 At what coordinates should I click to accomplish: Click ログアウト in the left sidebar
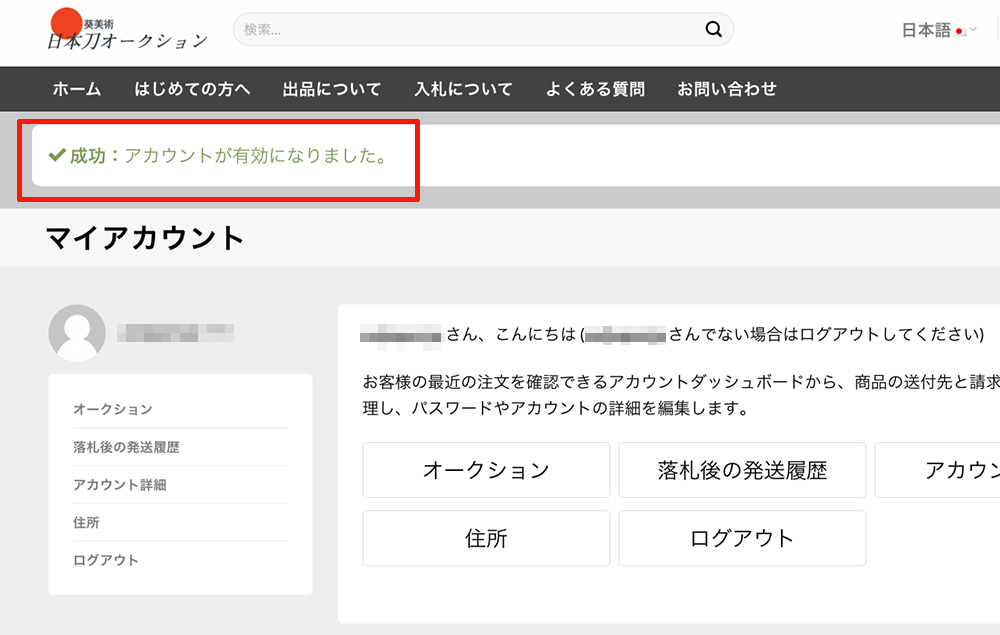click(x=106, y=560)
